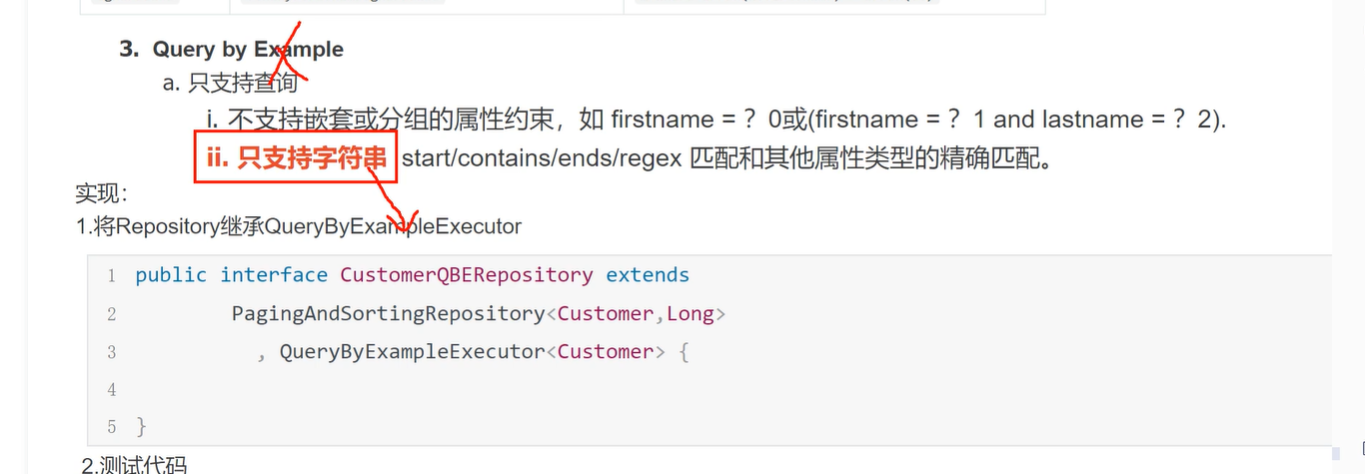This screenshot has width=1365, height=474.
Task: Click the closing brace on code line 5
Action: pyautogui.click(x=141, y=427)
